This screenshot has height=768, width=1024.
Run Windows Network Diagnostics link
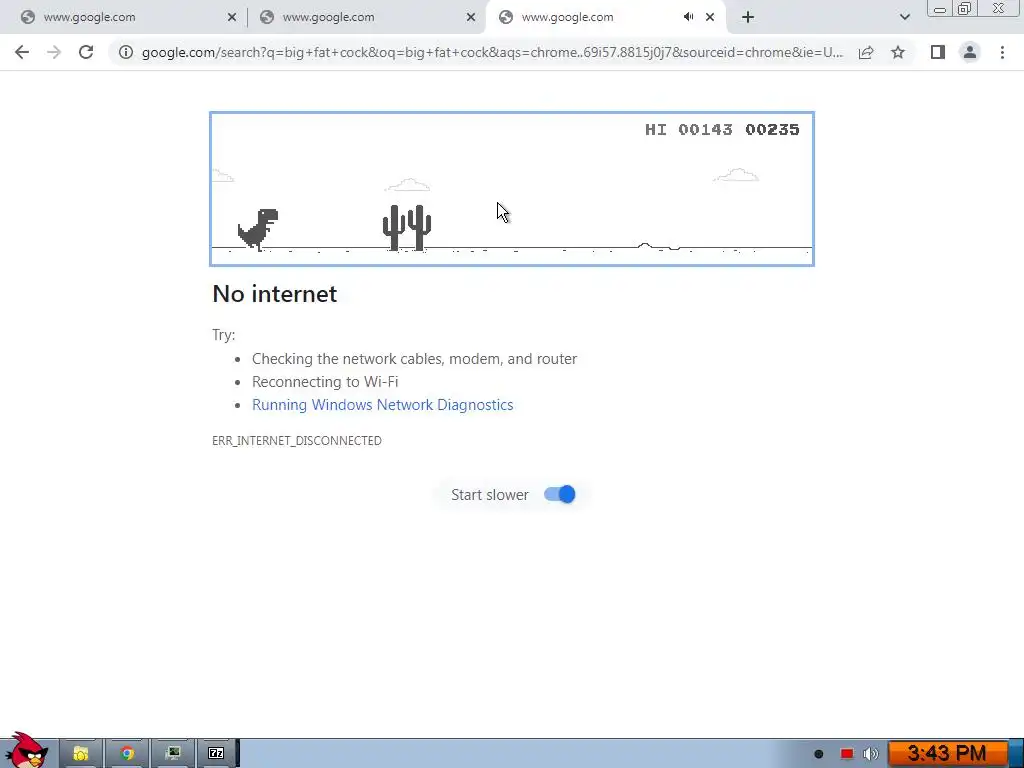[x=383, y=405]
